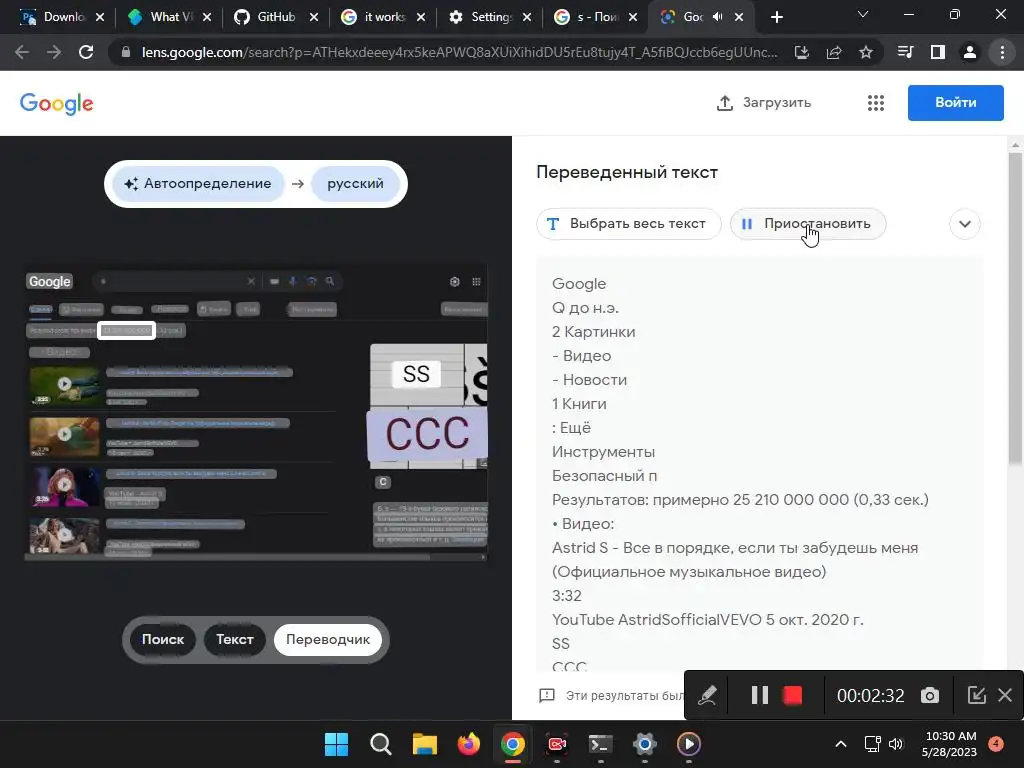
Task: Click the feedback icon near Эти результаты
Action: click(x=547, y=696)
